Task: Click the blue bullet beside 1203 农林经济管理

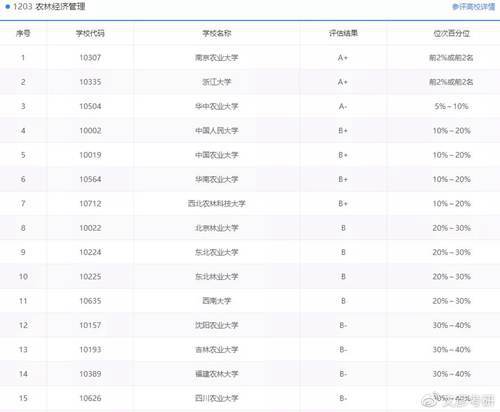Action: click(8, 6)
